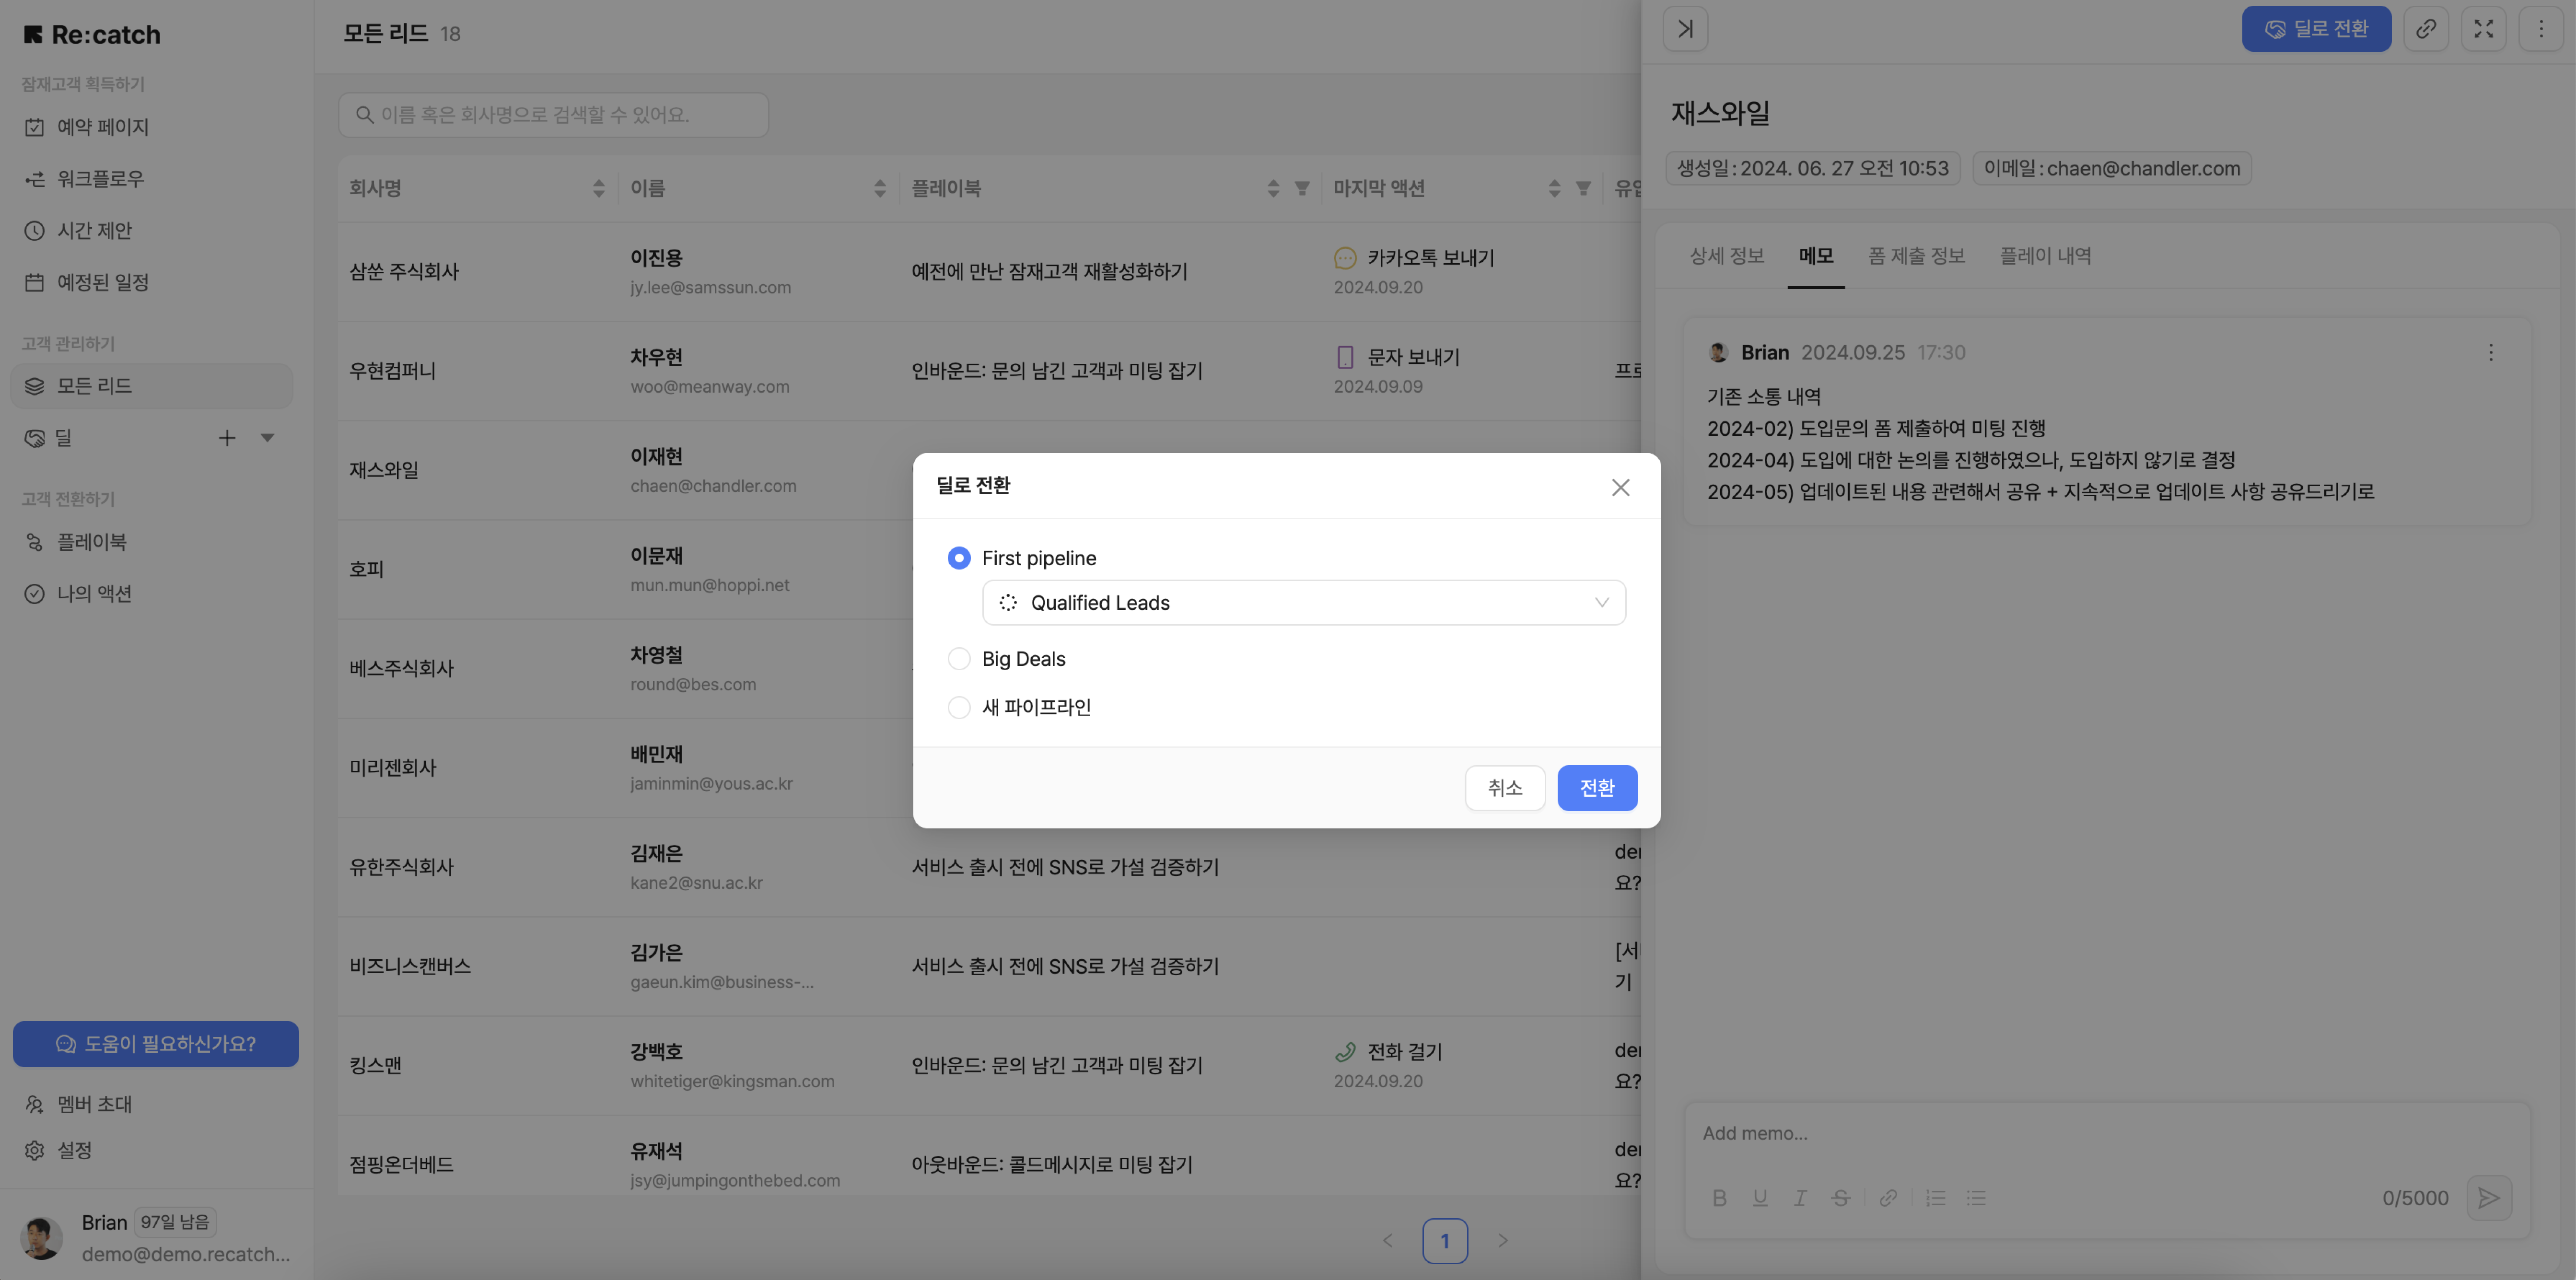Open the 삼쑨 주식회사 lead row

point(988,272)
